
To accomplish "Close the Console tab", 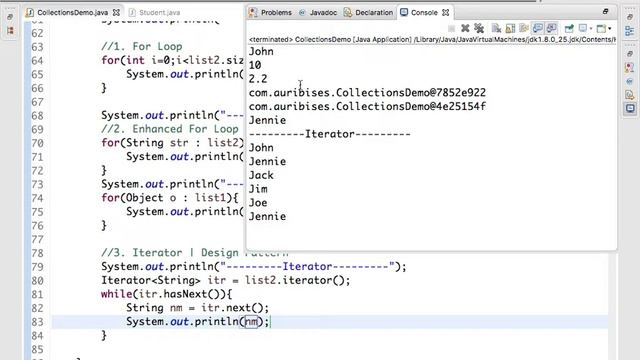I will pyautogui.click(x=446, y=13).
